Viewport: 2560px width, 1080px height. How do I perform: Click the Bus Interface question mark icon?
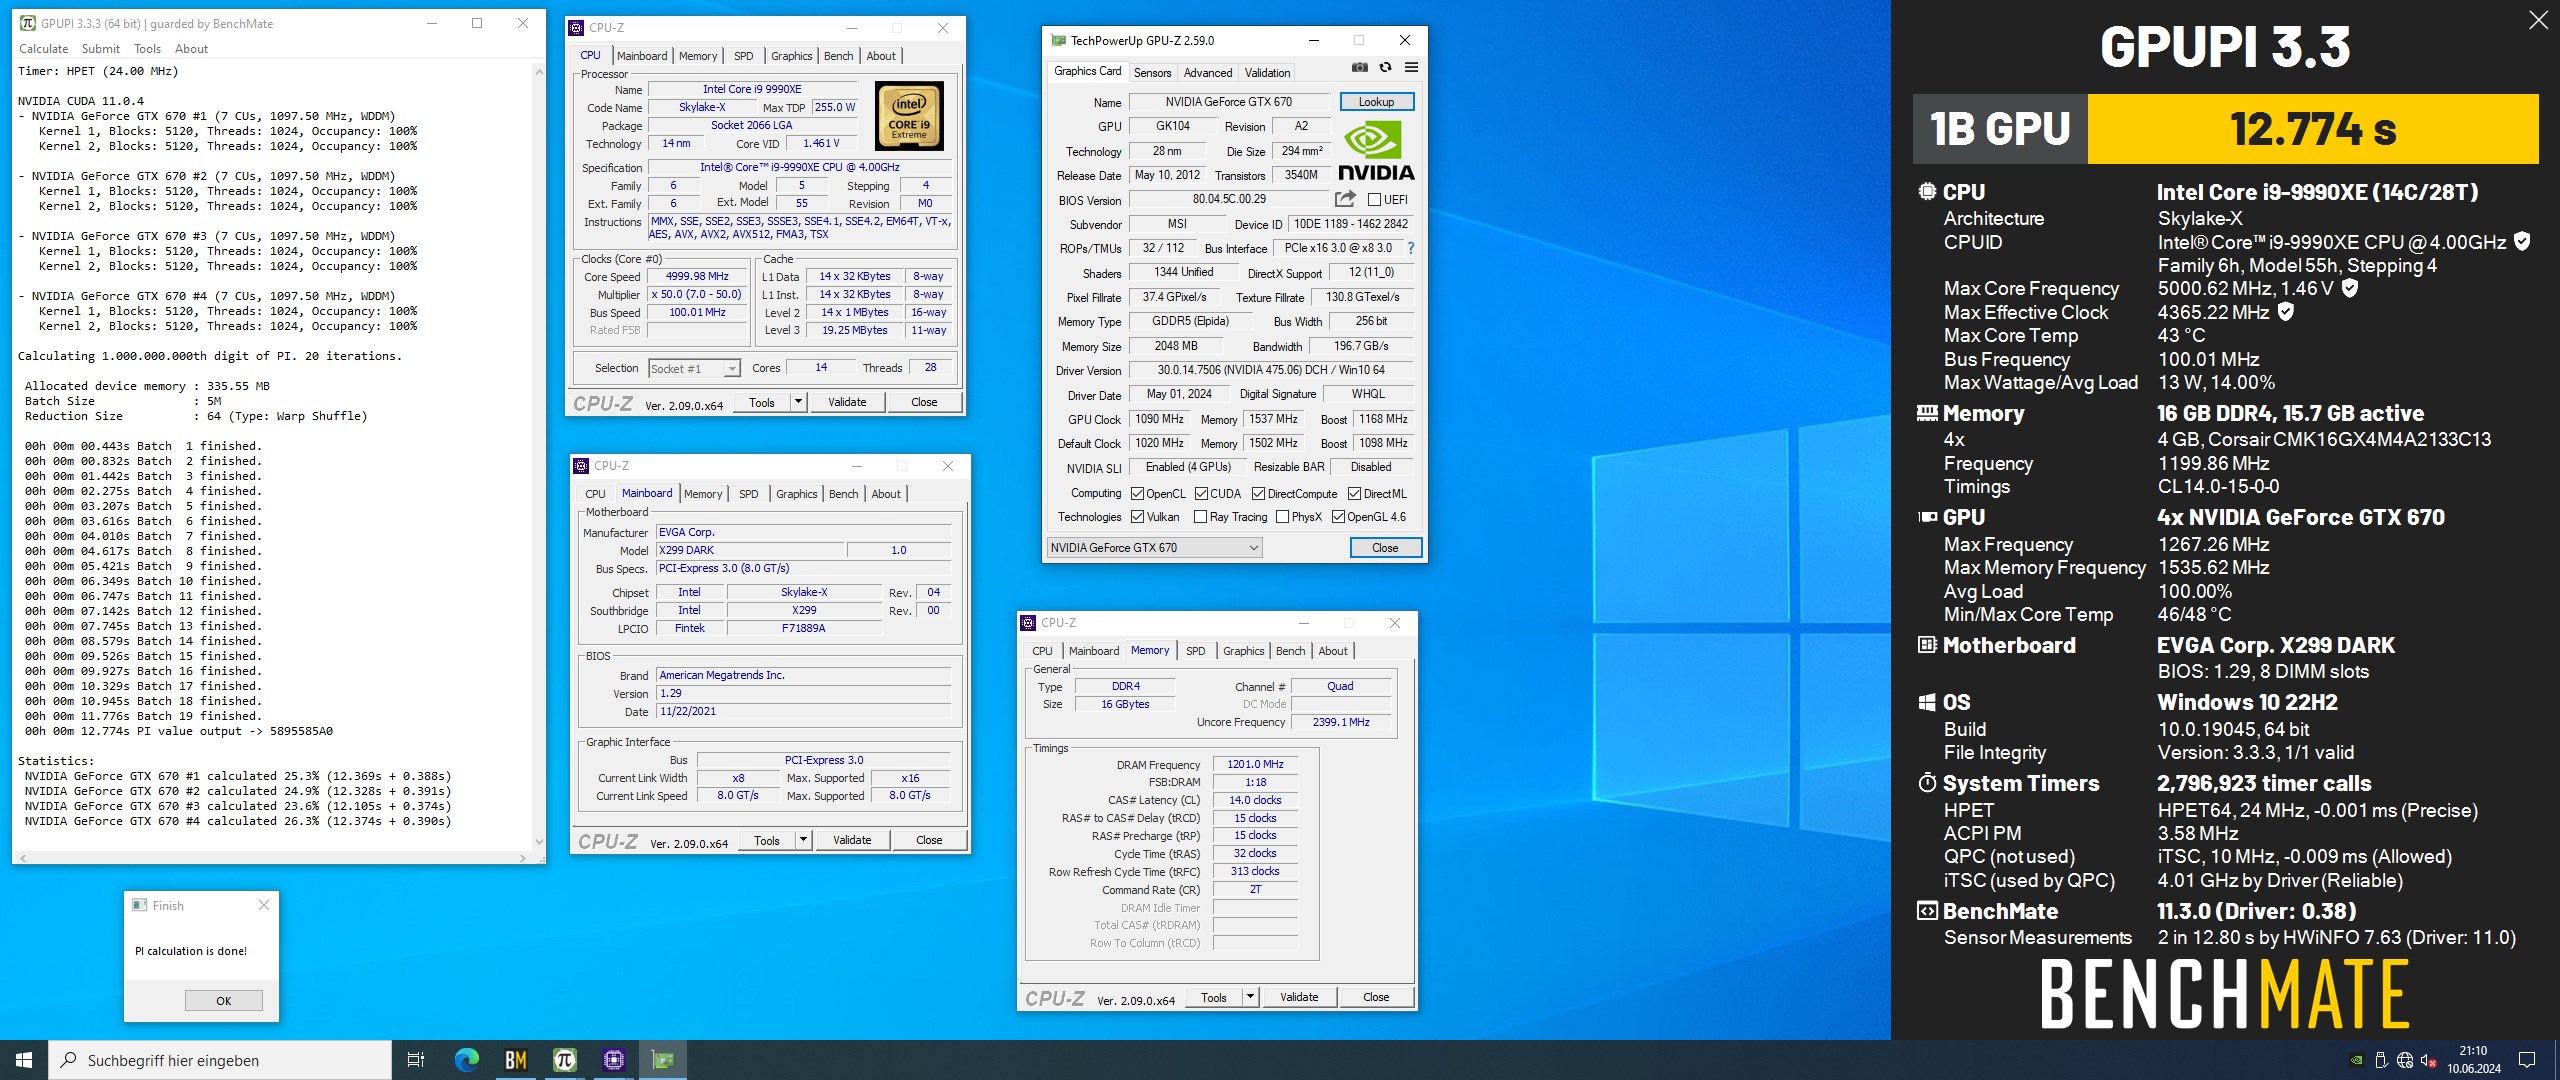tap(1411, 248)
